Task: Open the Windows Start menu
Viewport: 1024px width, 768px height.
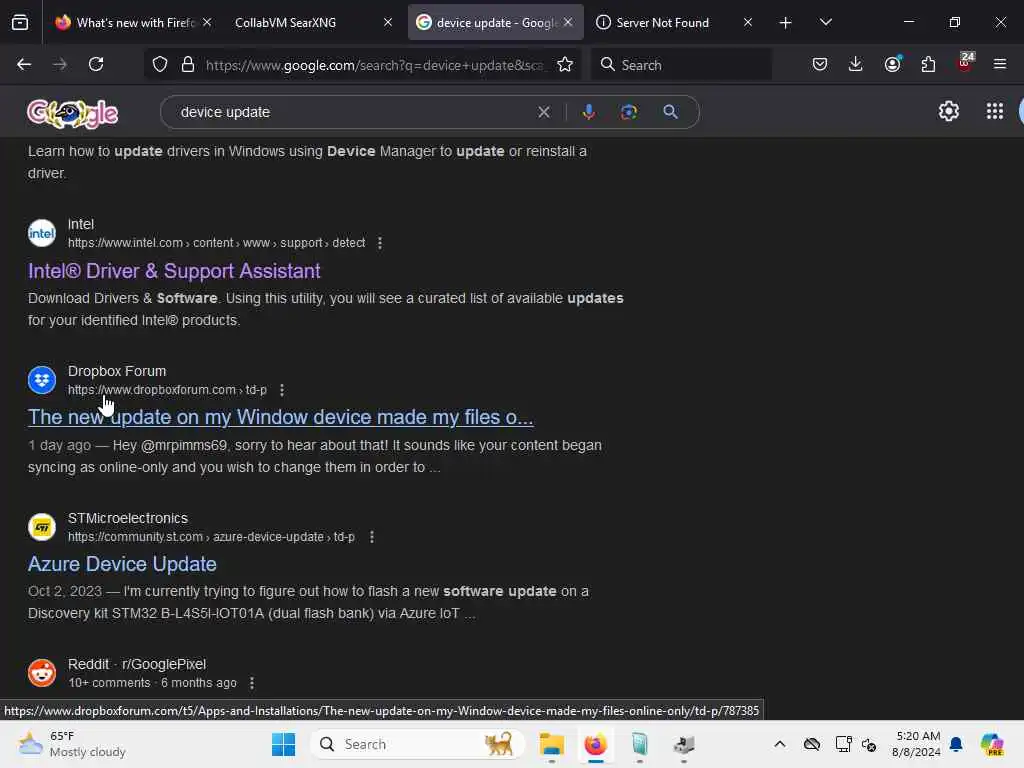Action: click(x=283, y=744)
